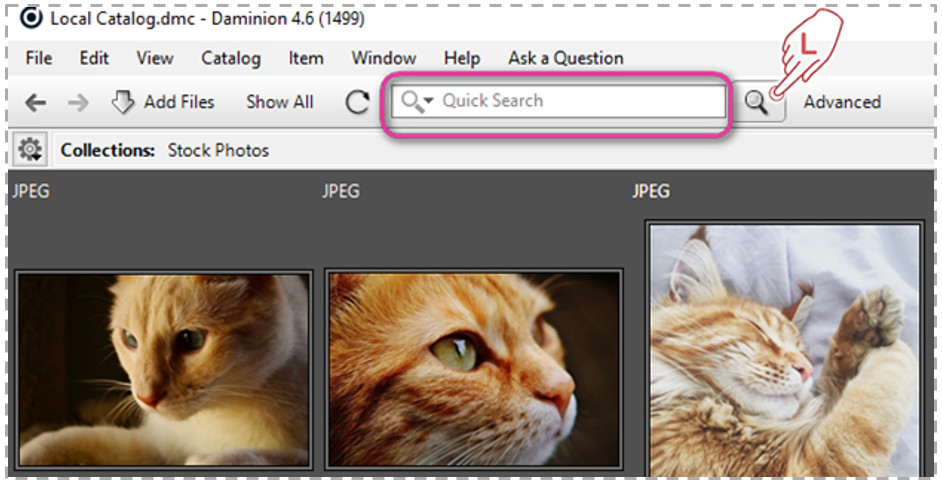Image resolution: width=942 pixels, height=483 pixels.
Task: Open the Window menu
Action: tap(383, 58)
